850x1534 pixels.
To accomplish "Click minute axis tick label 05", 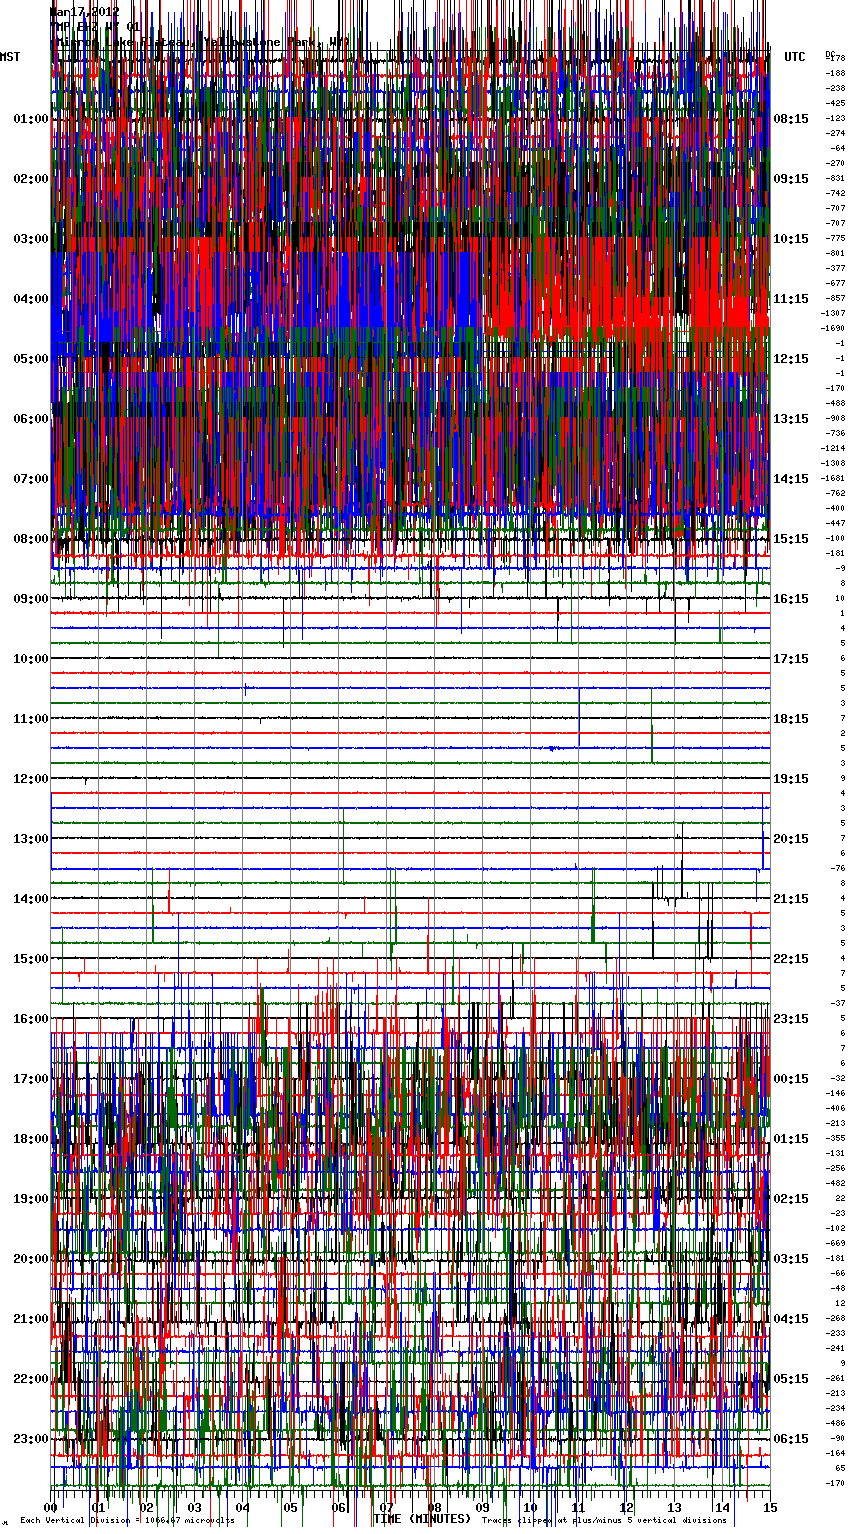I will (290, 1507).
